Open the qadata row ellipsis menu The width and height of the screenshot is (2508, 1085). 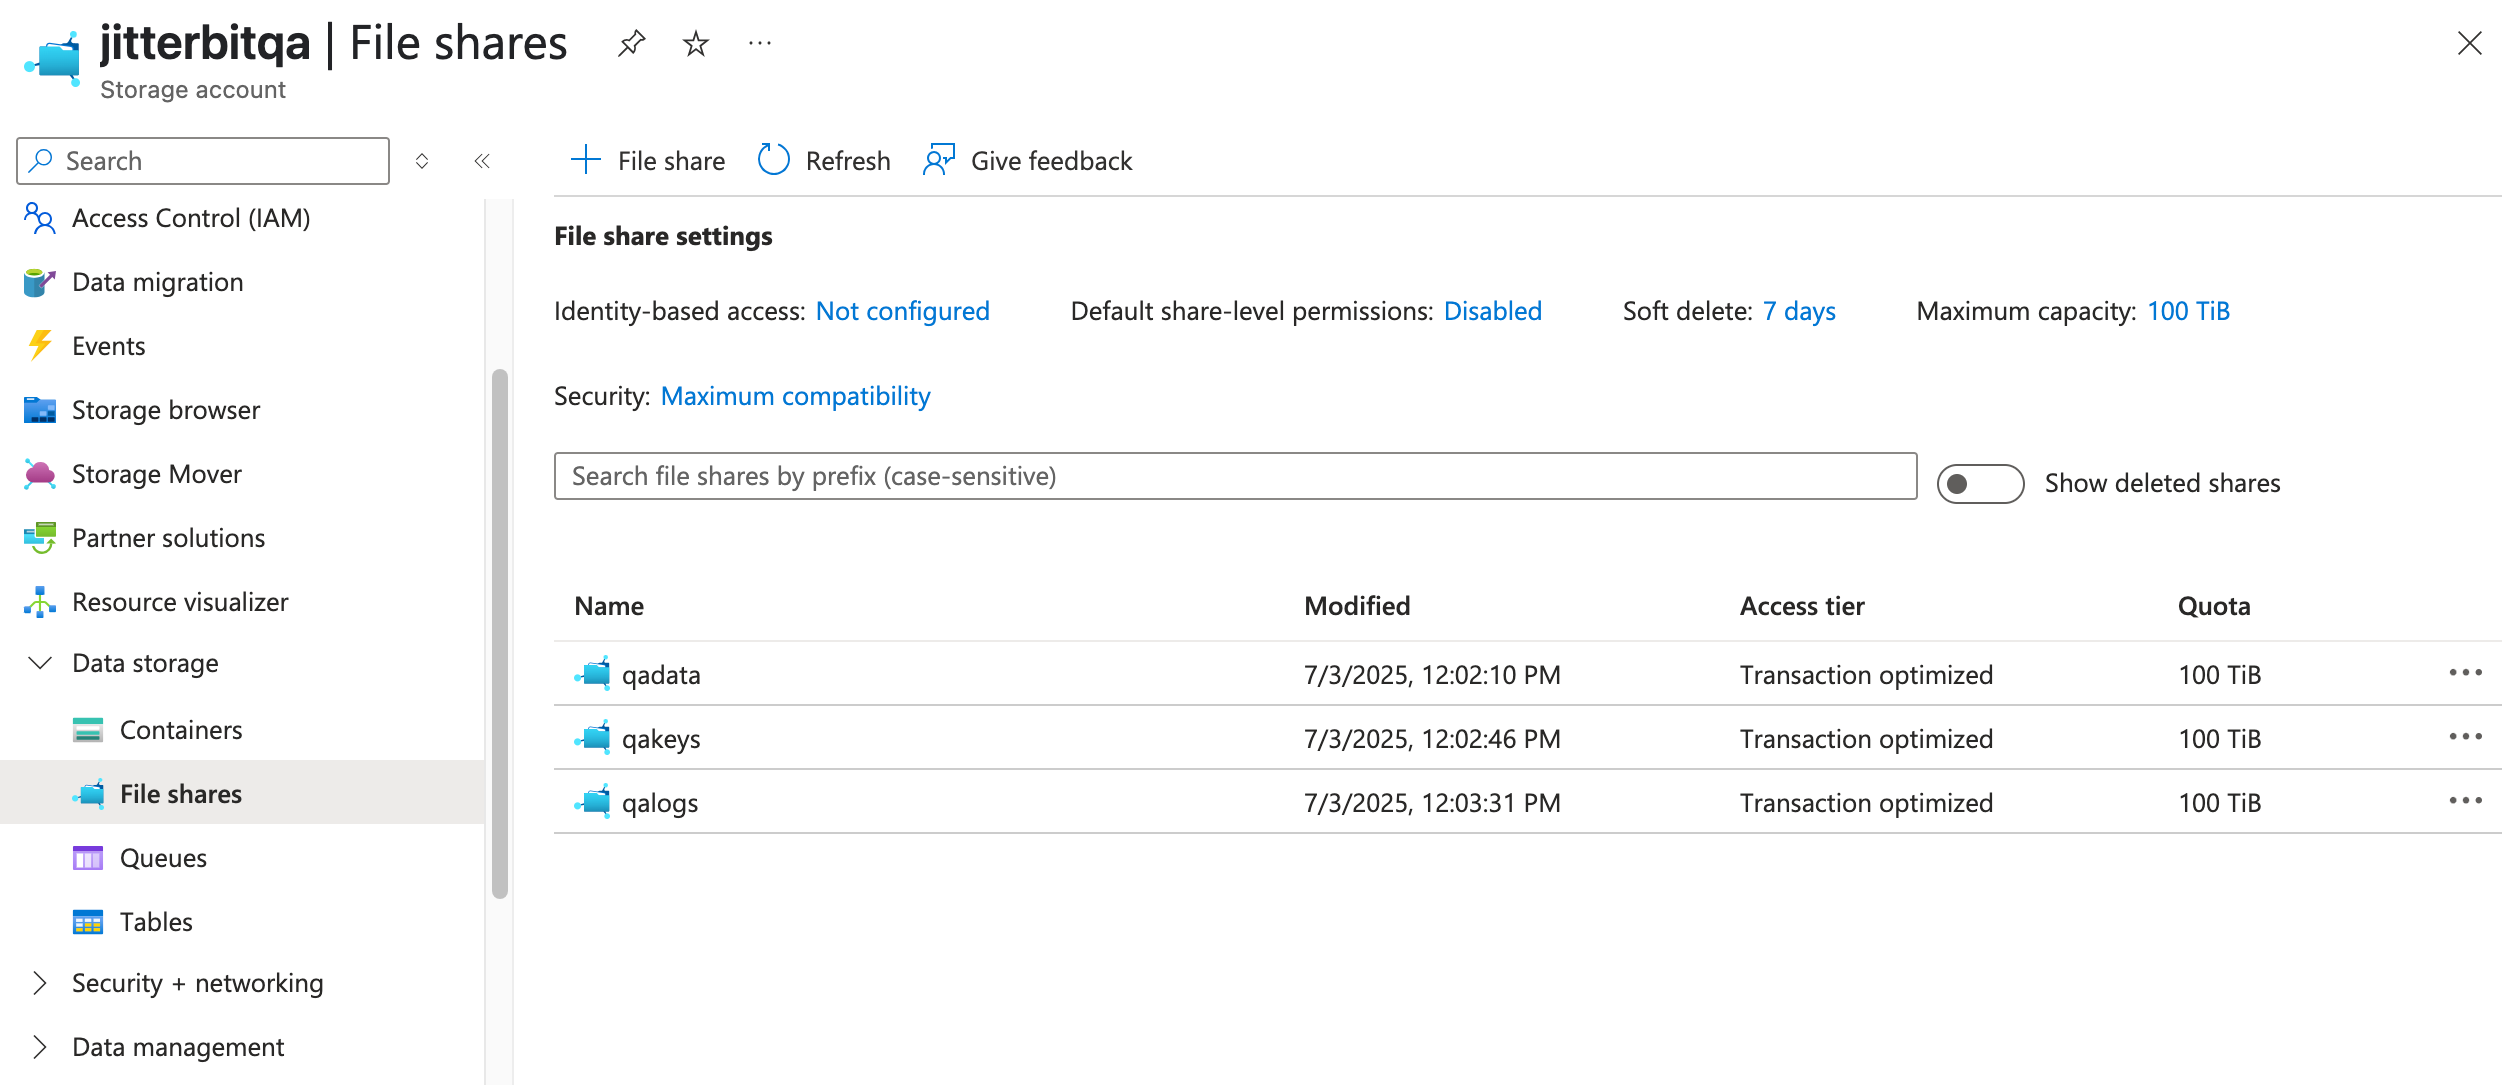click(x=2465, y=674)
